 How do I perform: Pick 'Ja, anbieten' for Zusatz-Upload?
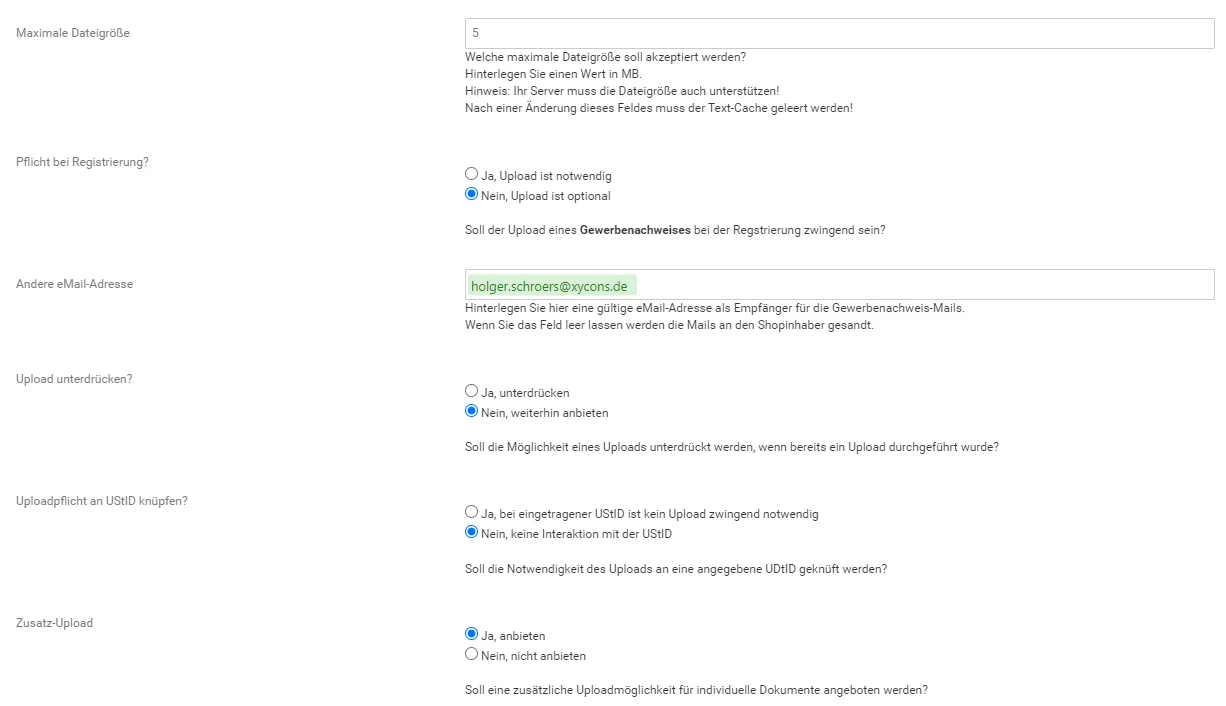click(x=472, y=635)
